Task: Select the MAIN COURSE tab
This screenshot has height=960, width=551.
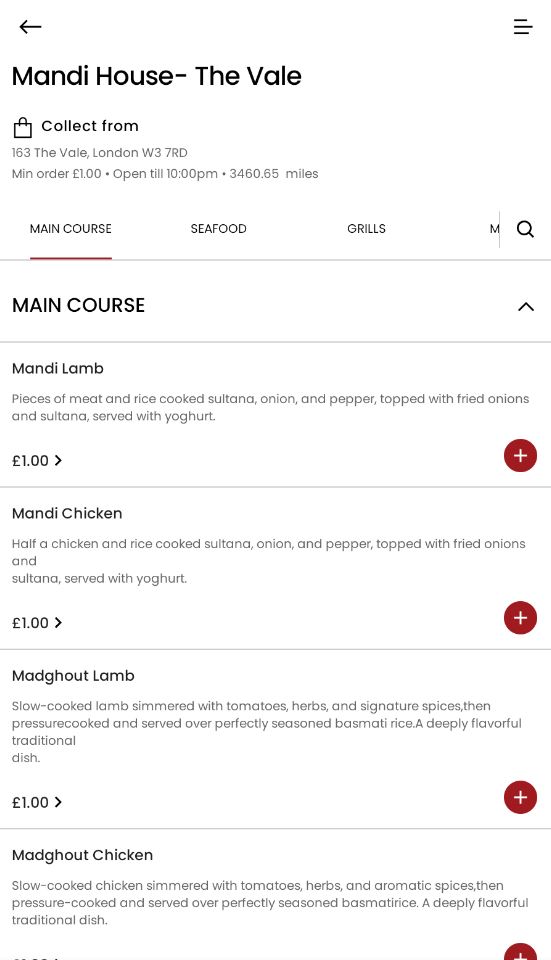Action: click(71, 229)
